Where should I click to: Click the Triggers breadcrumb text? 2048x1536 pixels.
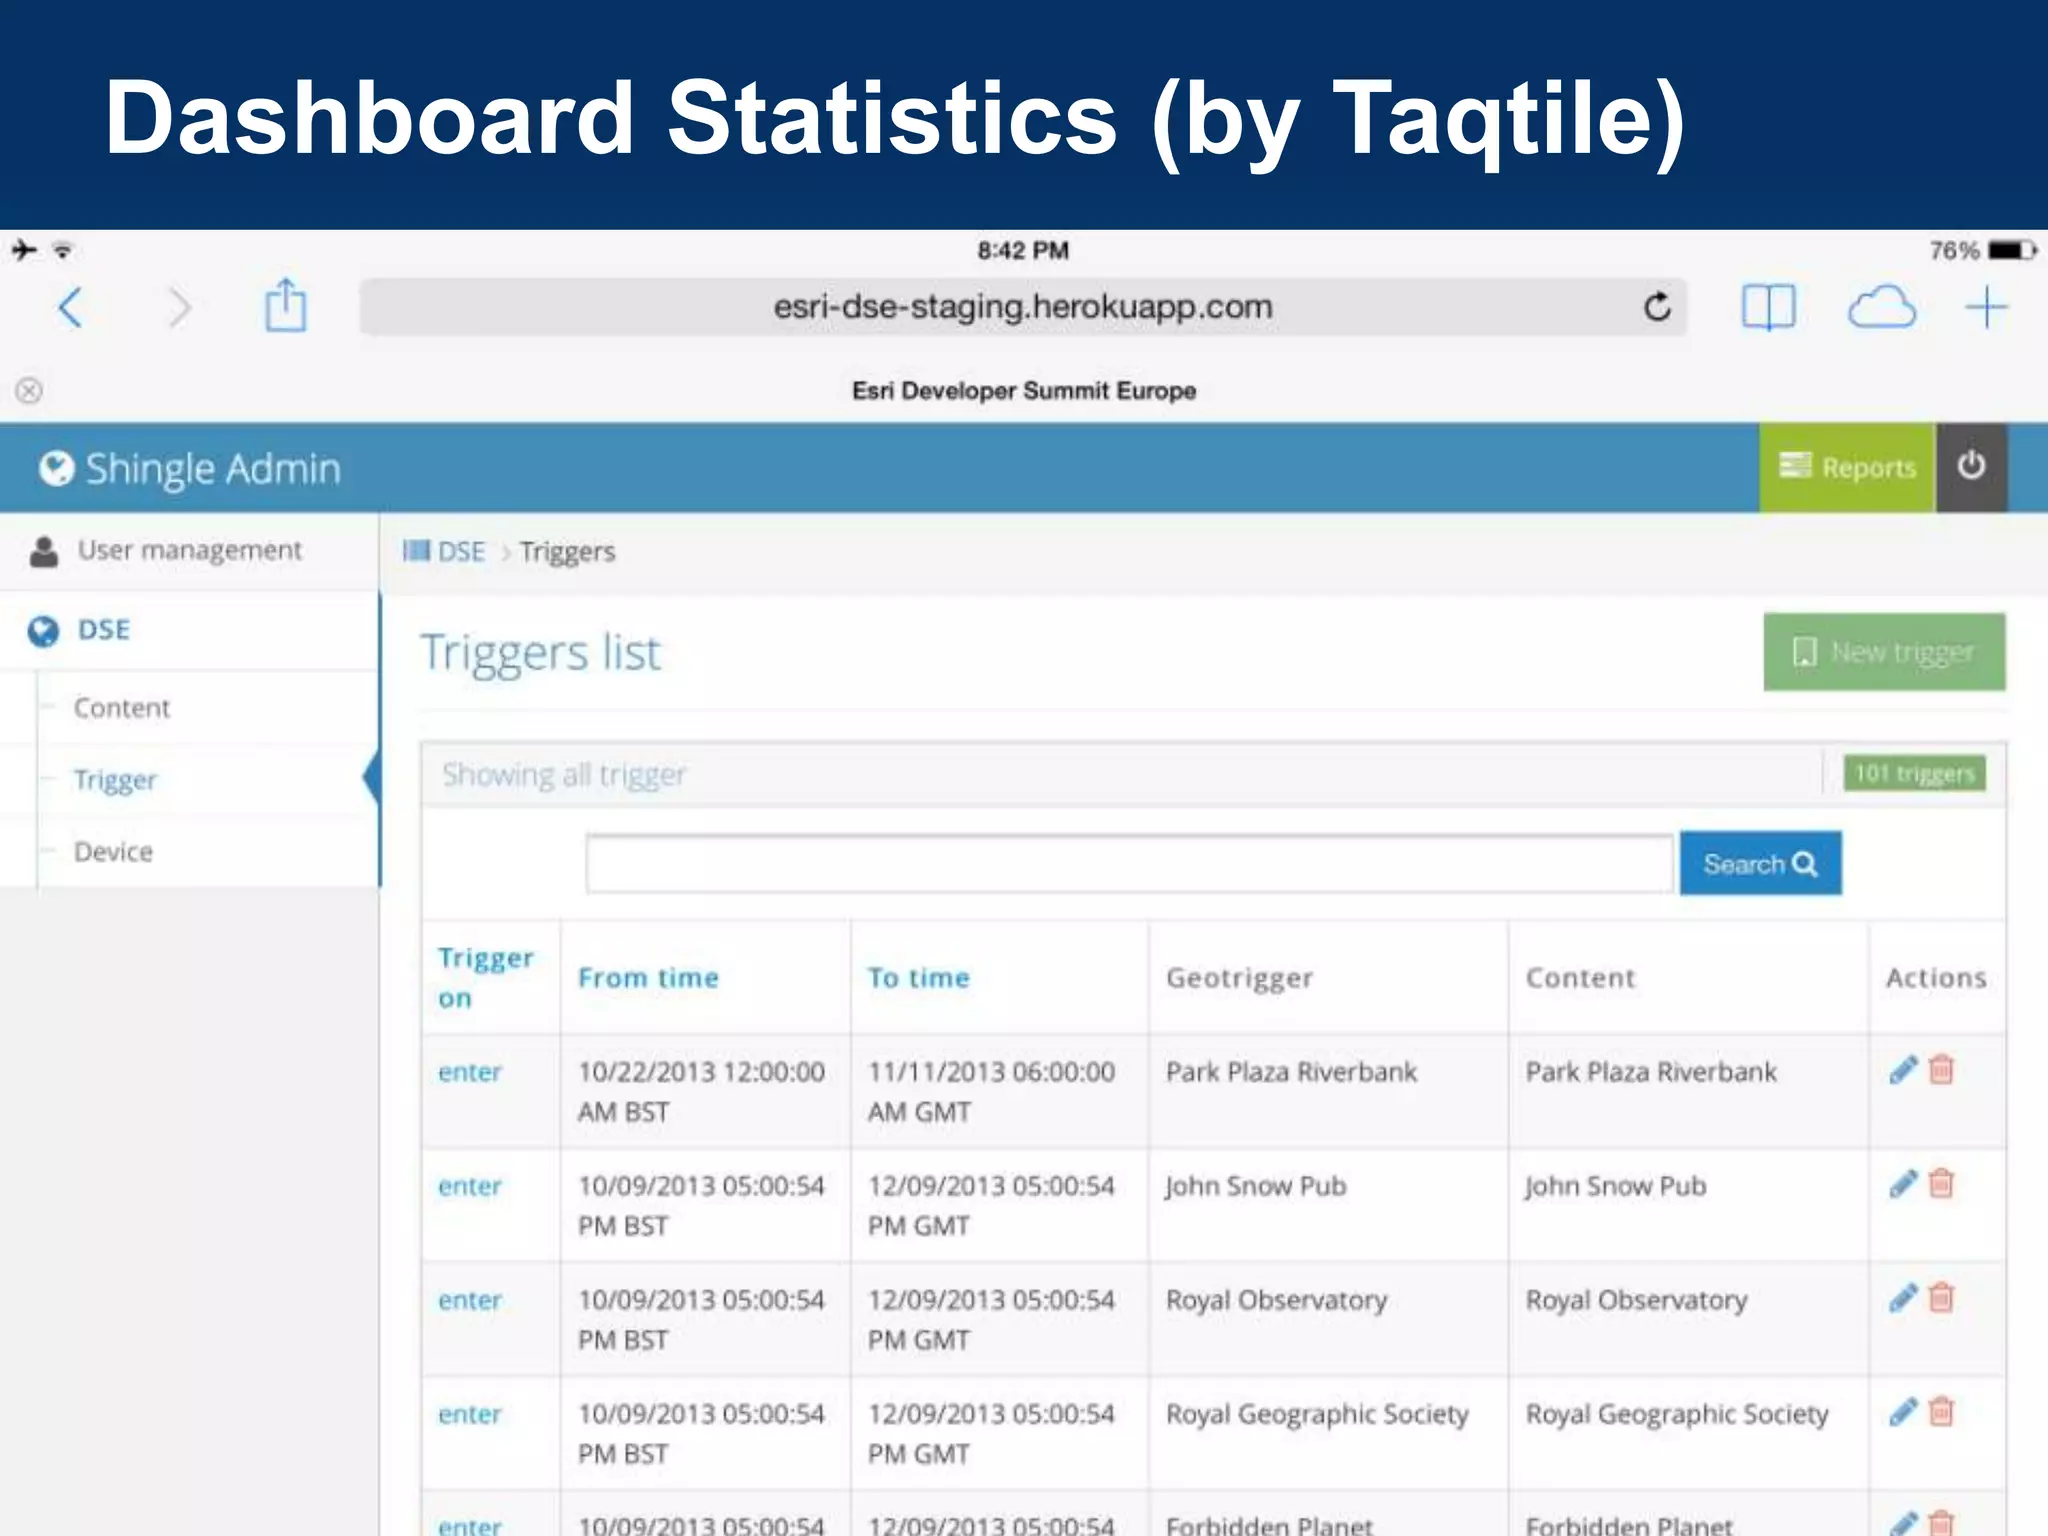pyautogui.click(x=567, y=552)
